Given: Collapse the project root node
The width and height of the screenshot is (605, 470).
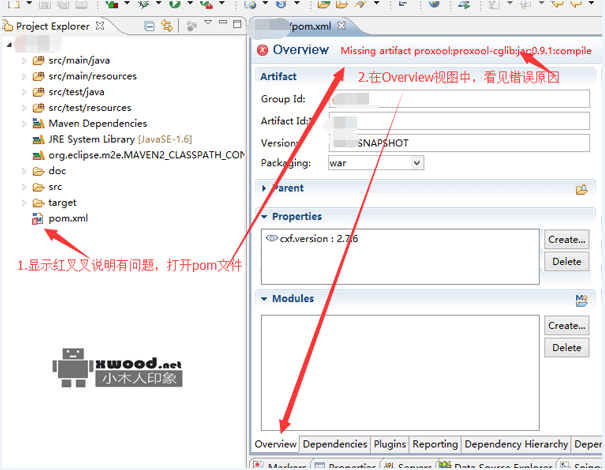Looking at the screenshot, I should [x=9, y=45].
